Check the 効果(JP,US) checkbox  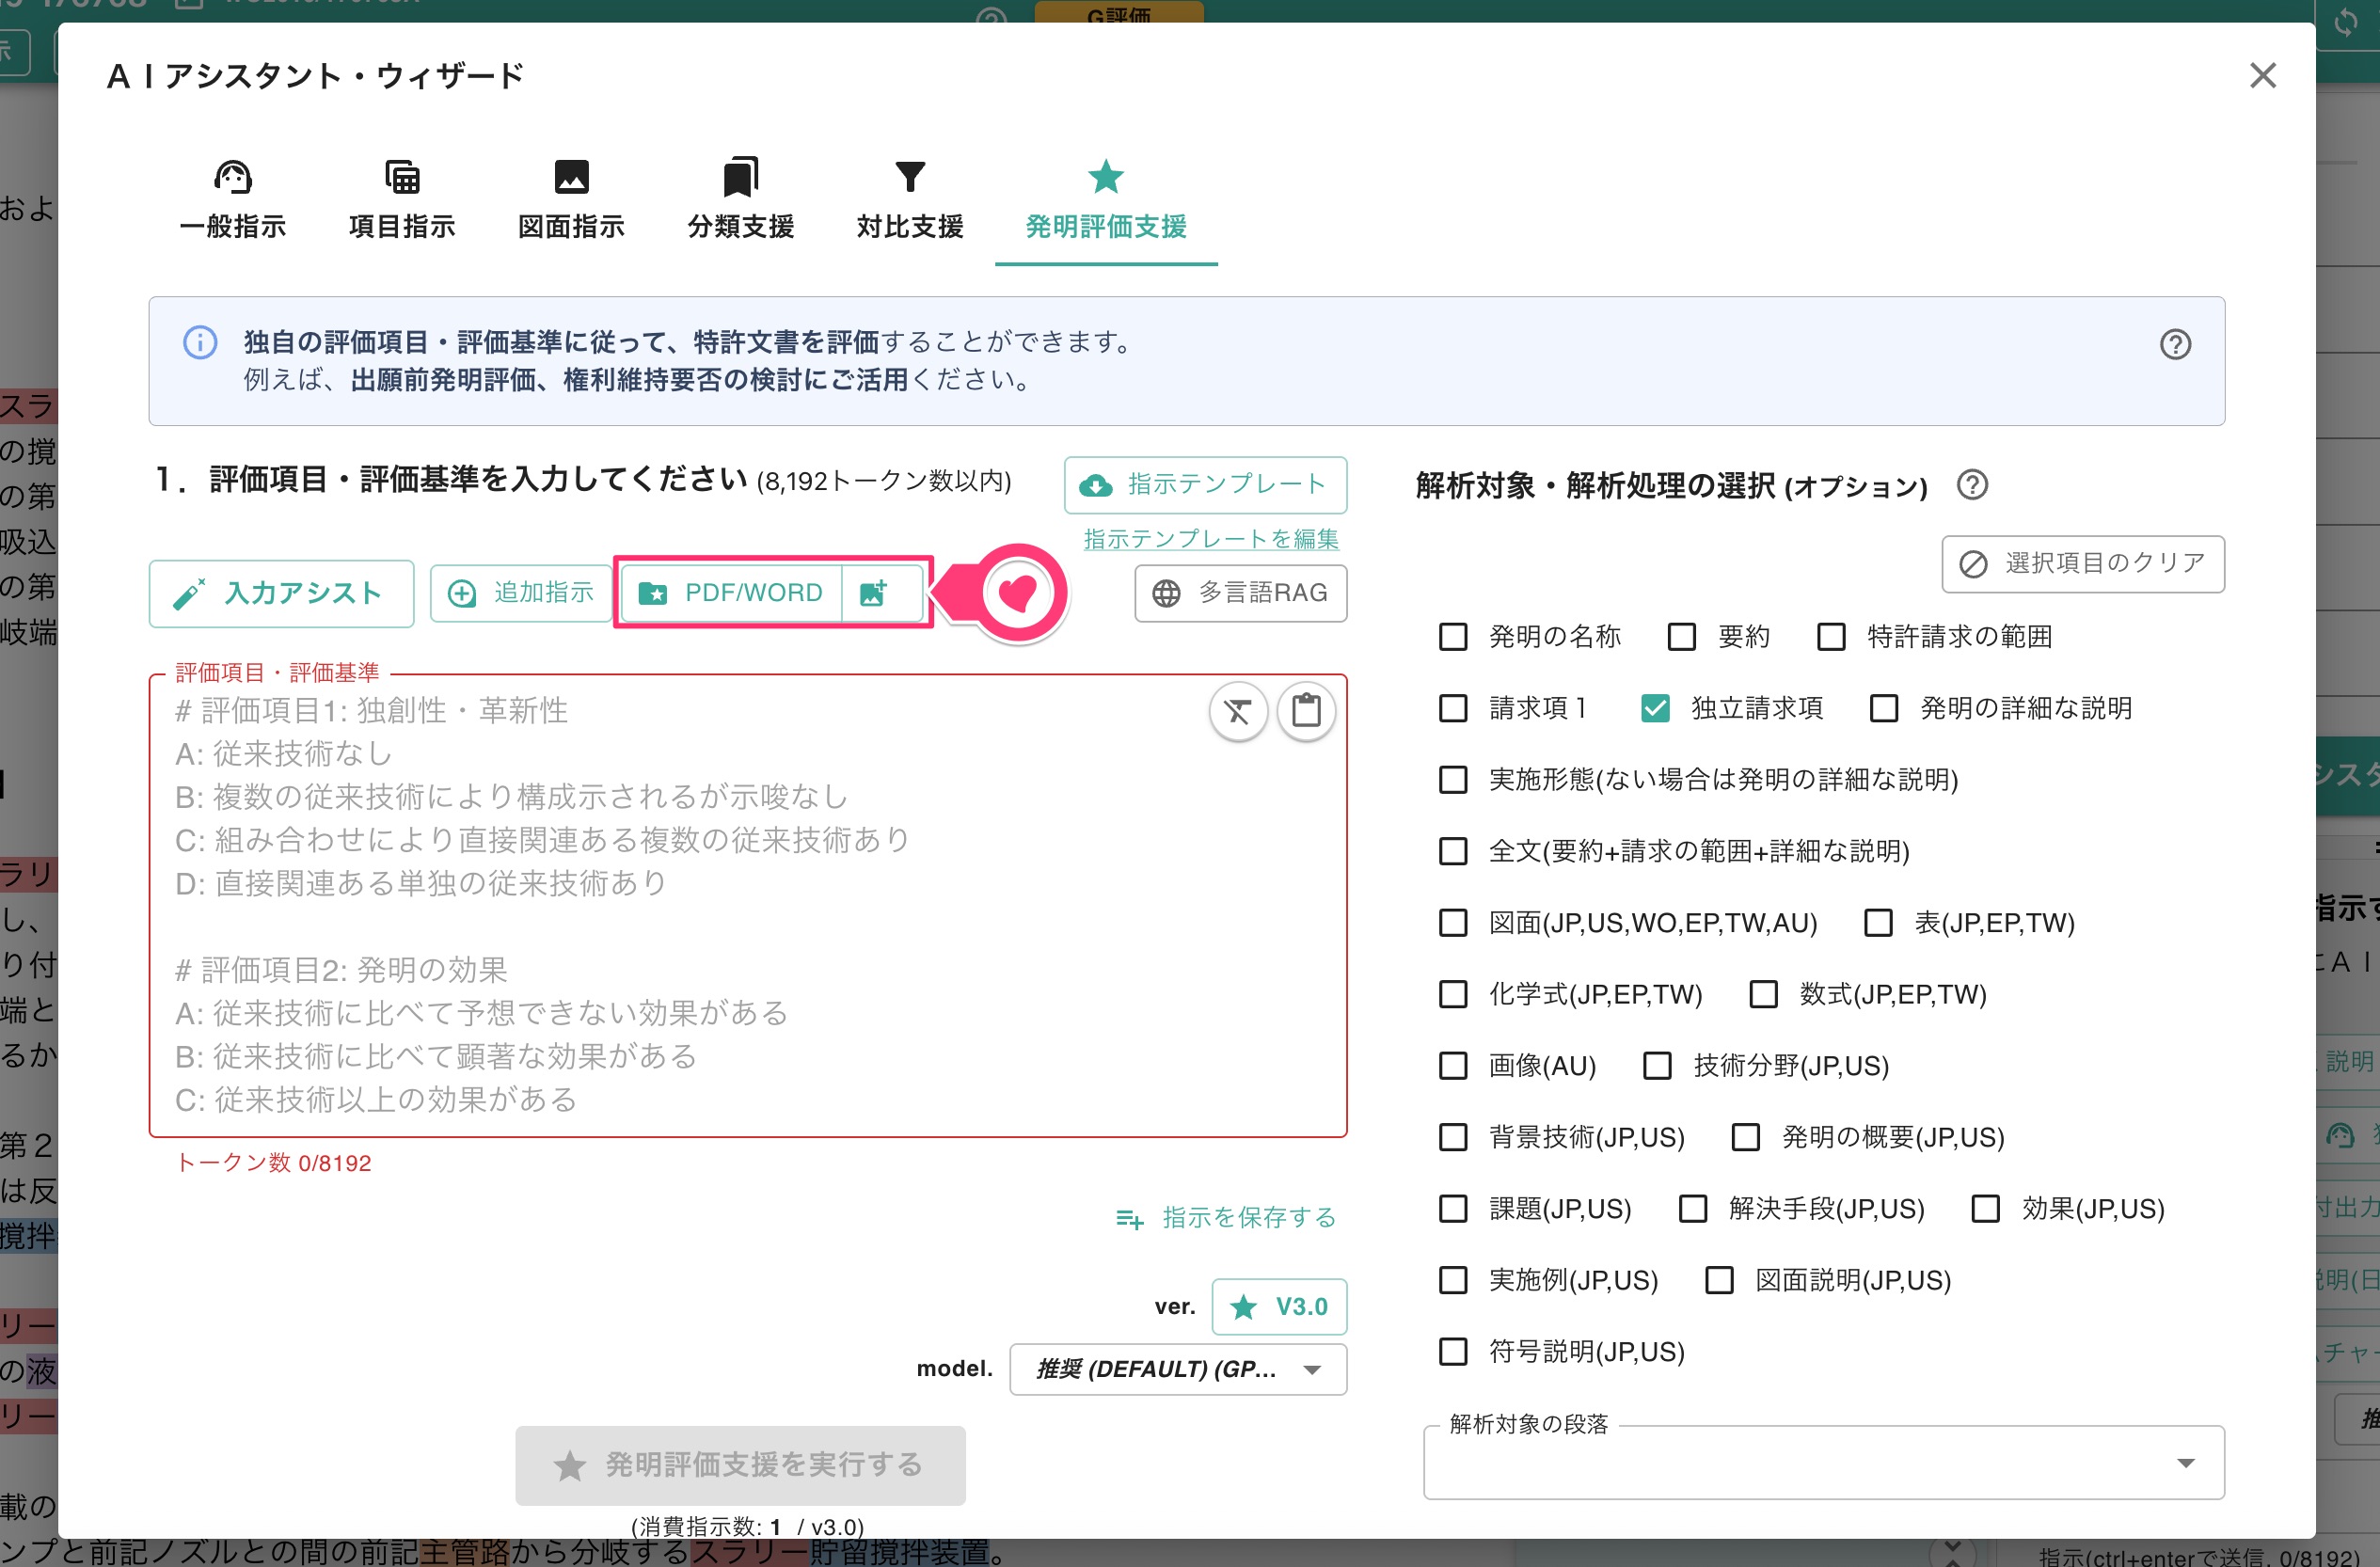coord(1985,1208)
